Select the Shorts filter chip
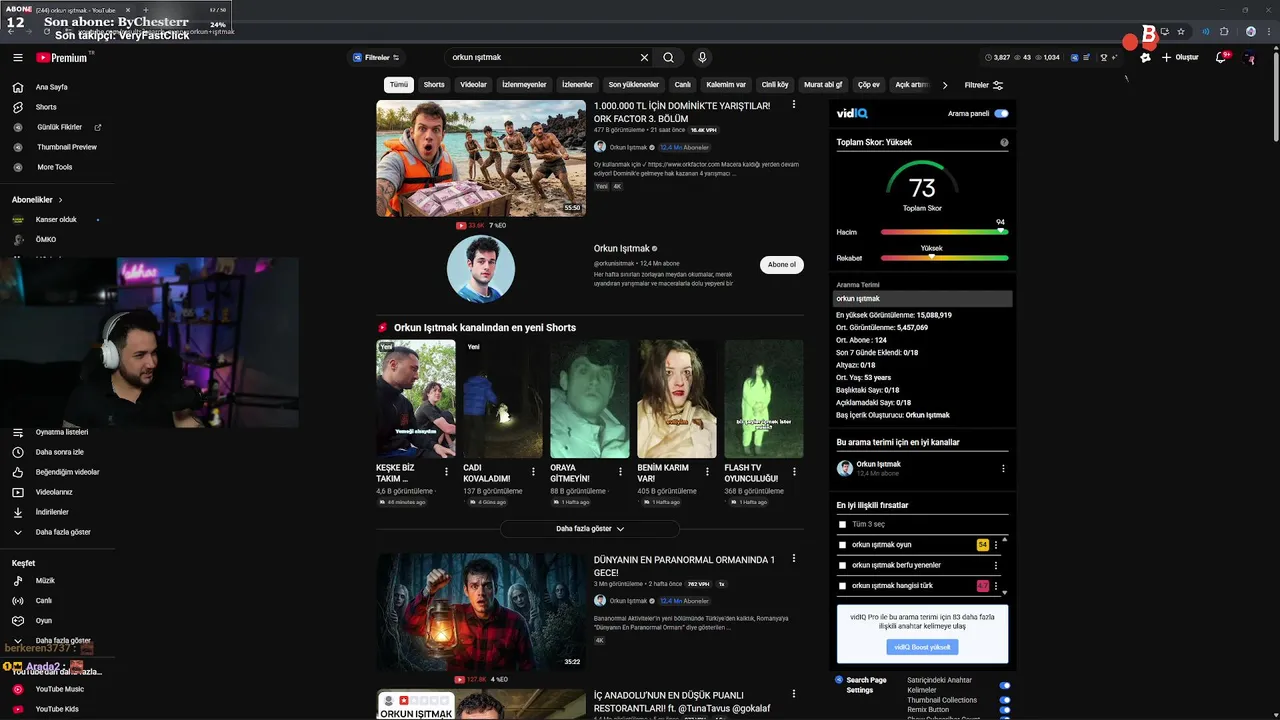This screenshot has height=720, width=1280. [x=434, y=85]
